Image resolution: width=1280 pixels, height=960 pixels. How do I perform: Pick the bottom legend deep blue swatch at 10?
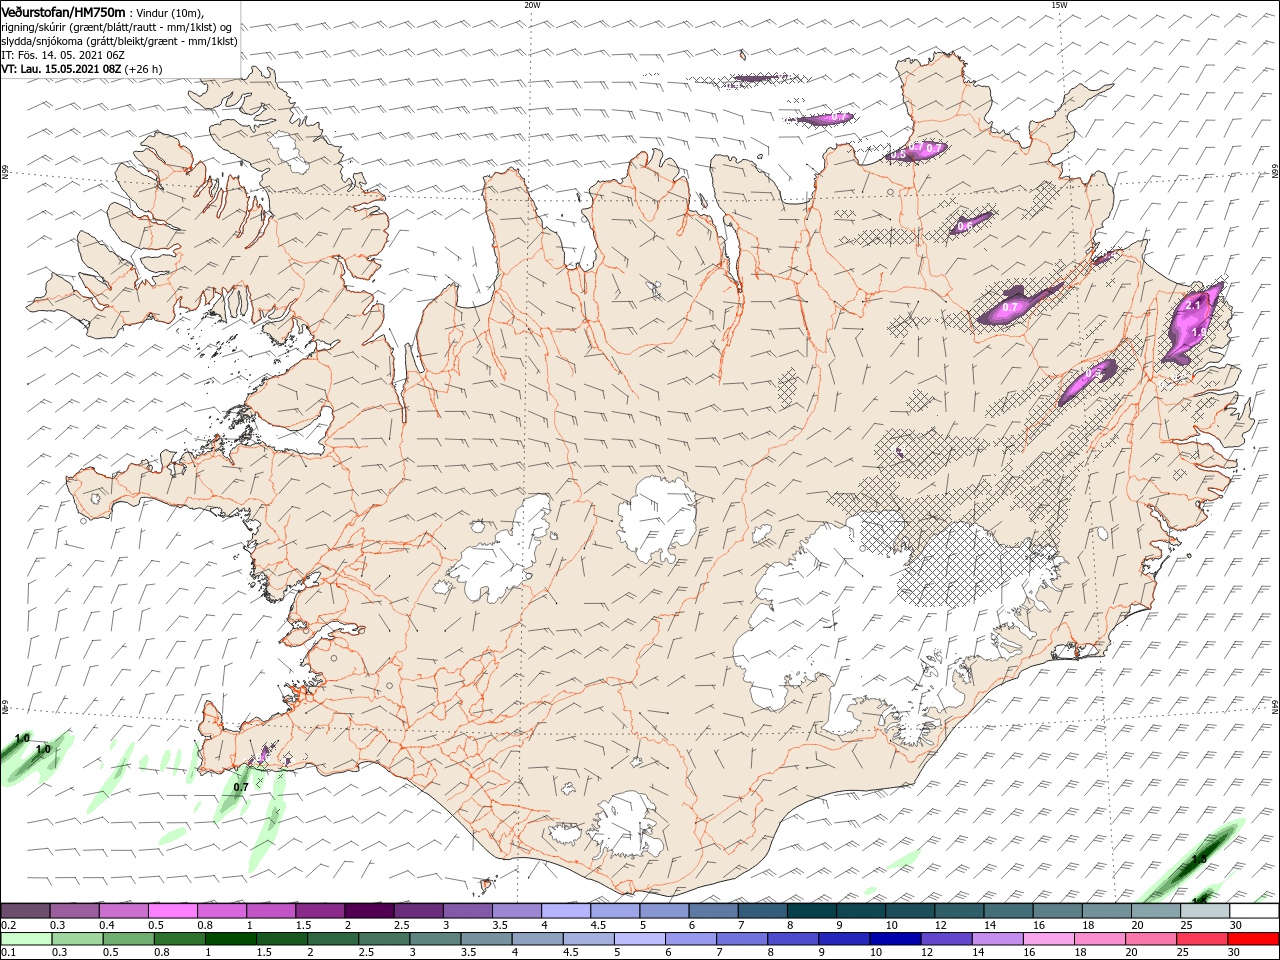[894, 939]
